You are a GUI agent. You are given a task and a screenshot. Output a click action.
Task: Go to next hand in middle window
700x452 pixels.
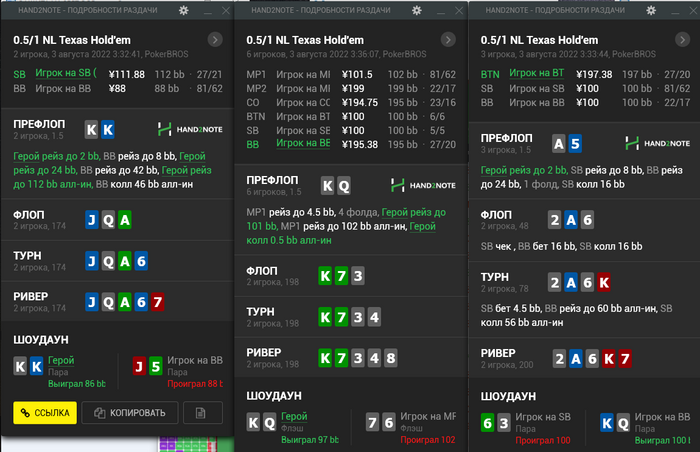tap(448, 40)
